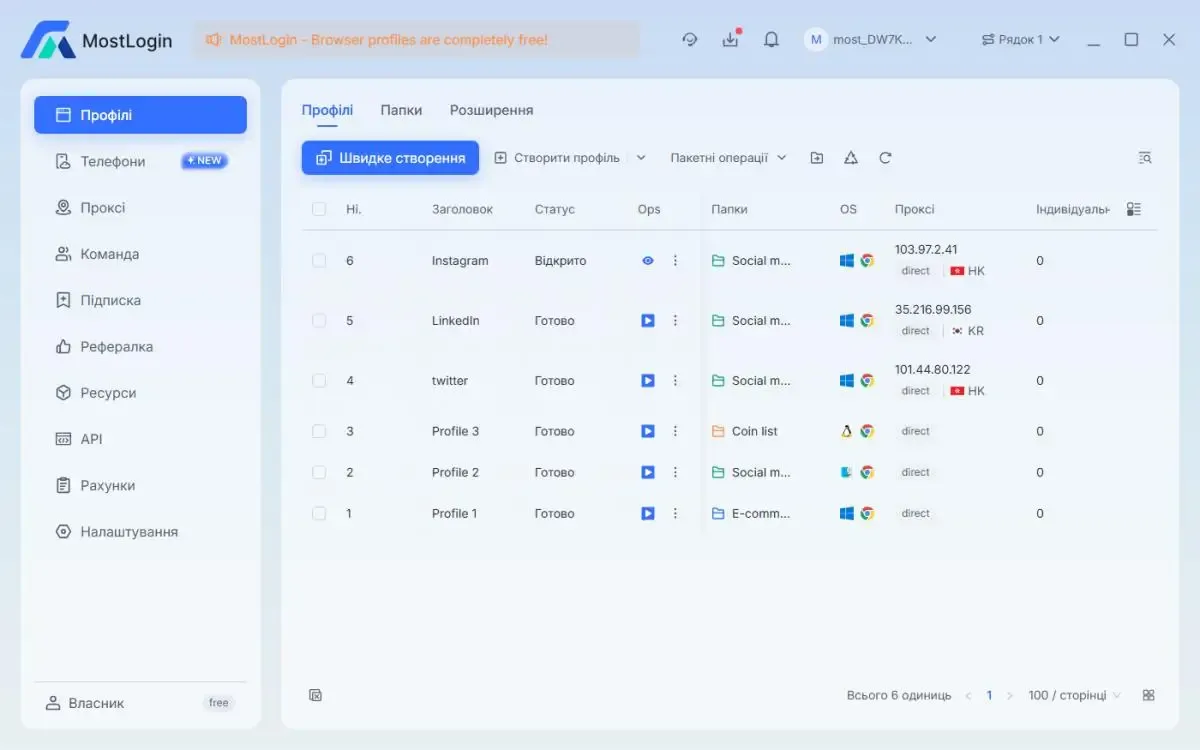The height and width of the screenshot is (750, 1200).
Task: Click the search filter icon above the table
Action: (1145, 158)
